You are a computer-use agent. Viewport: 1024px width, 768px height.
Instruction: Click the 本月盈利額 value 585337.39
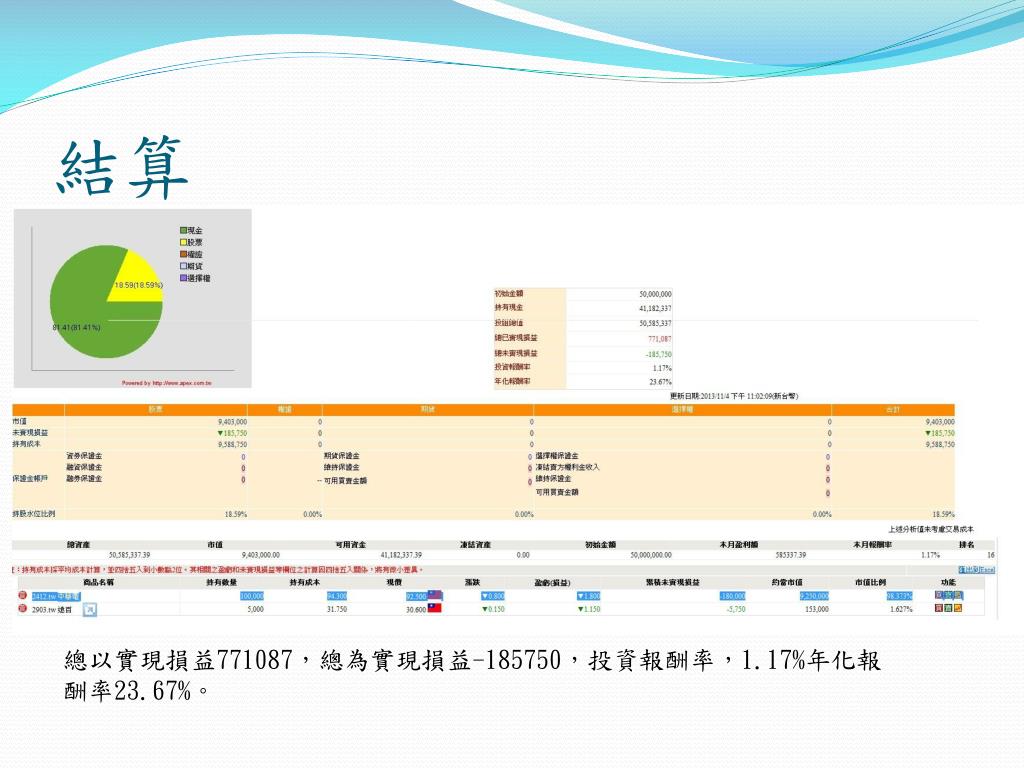[791, 555]
